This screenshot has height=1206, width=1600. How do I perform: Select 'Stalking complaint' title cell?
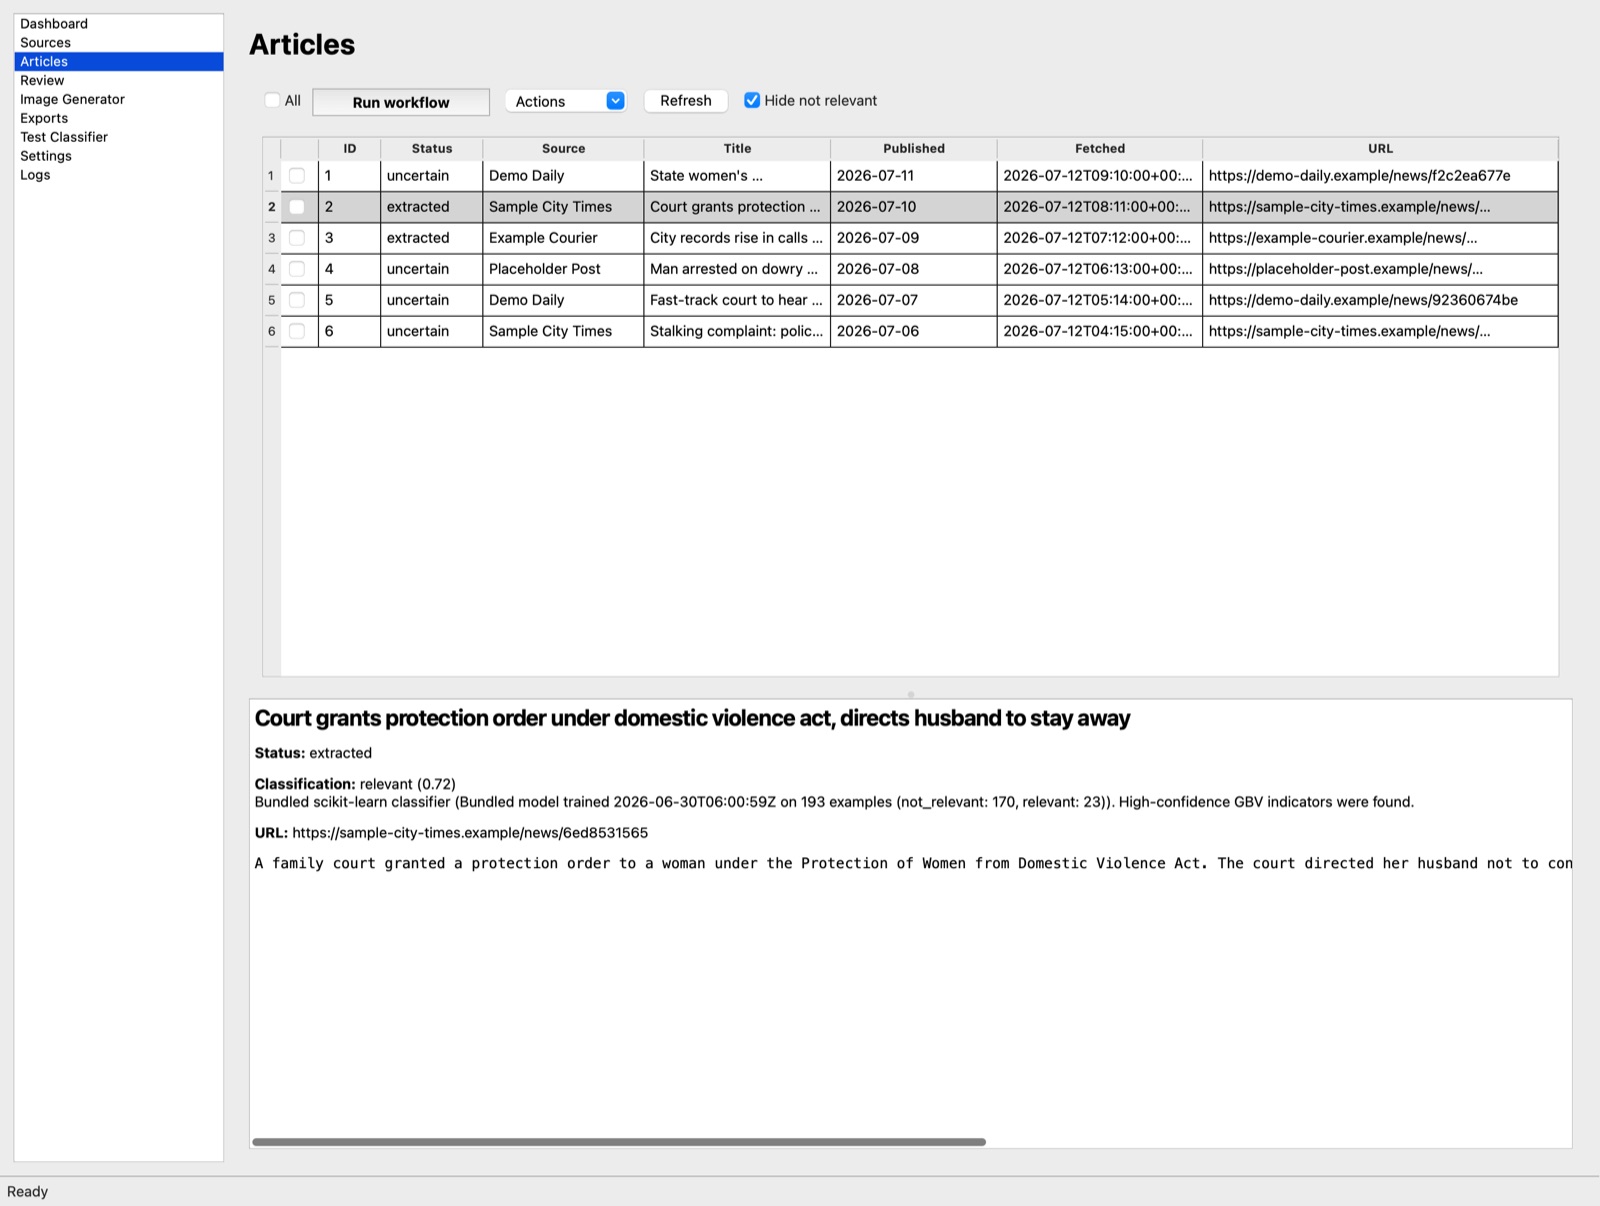737,331
